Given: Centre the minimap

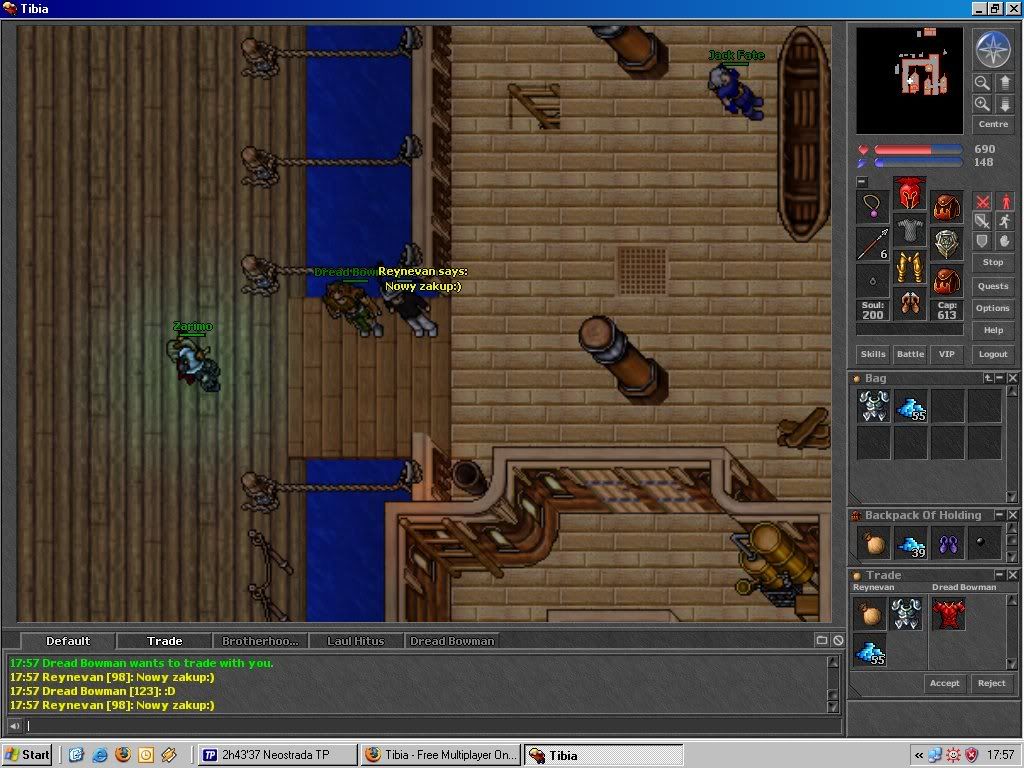Looking at the screenshot, I should [x=993, y=124].
